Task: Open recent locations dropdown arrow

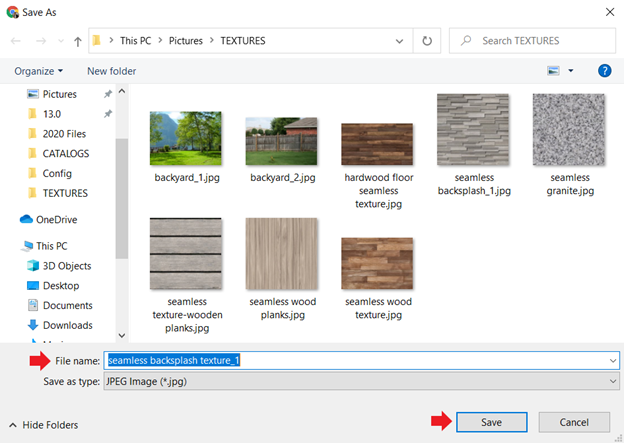Action: pos(61,41)
